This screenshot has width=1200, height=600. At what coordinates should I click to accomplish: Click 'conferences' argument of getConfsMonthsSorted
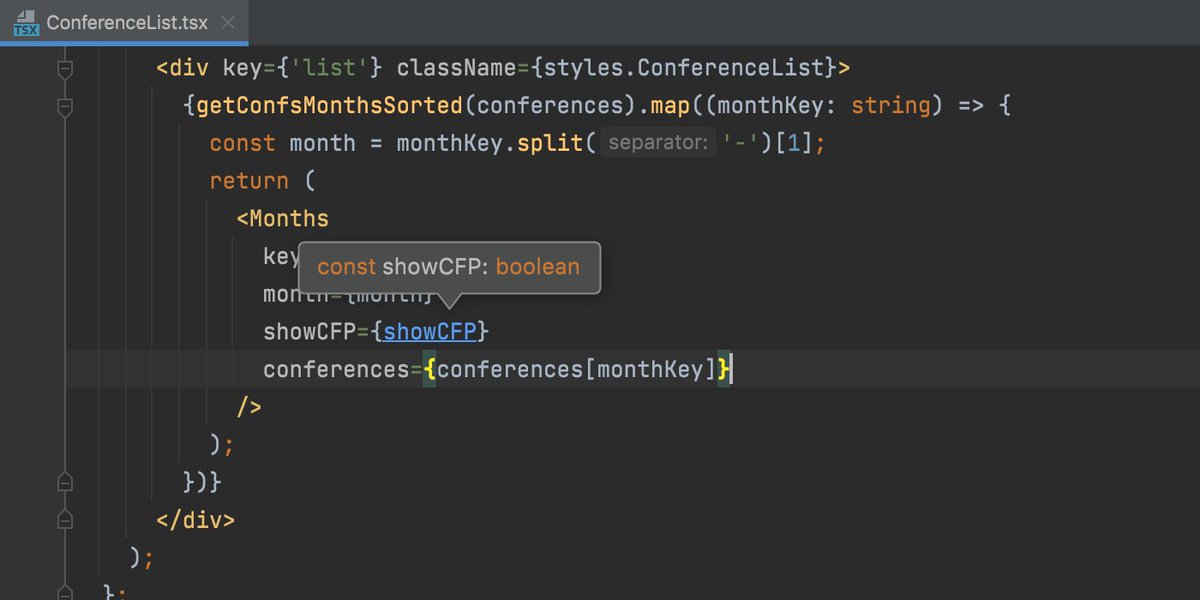click(550, 105)
